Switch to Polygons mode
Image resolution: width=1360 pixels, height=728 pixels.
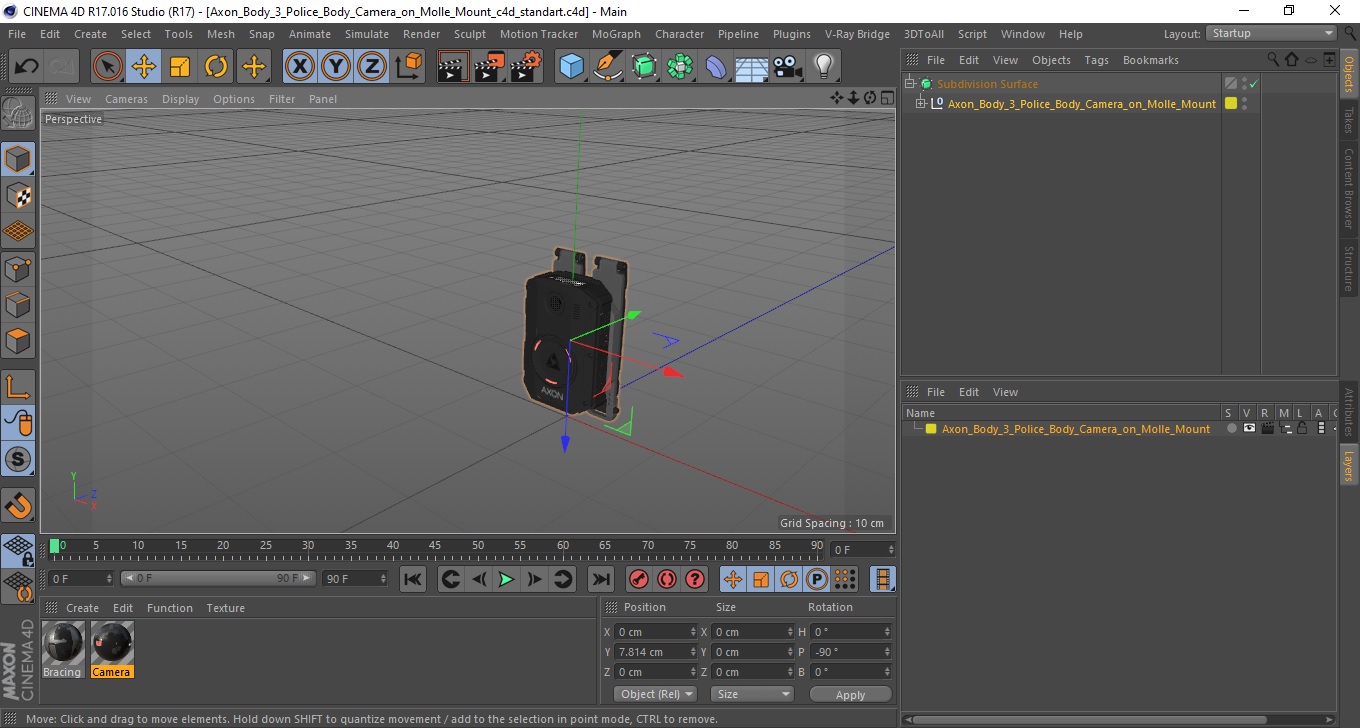[x=18, y=340]
